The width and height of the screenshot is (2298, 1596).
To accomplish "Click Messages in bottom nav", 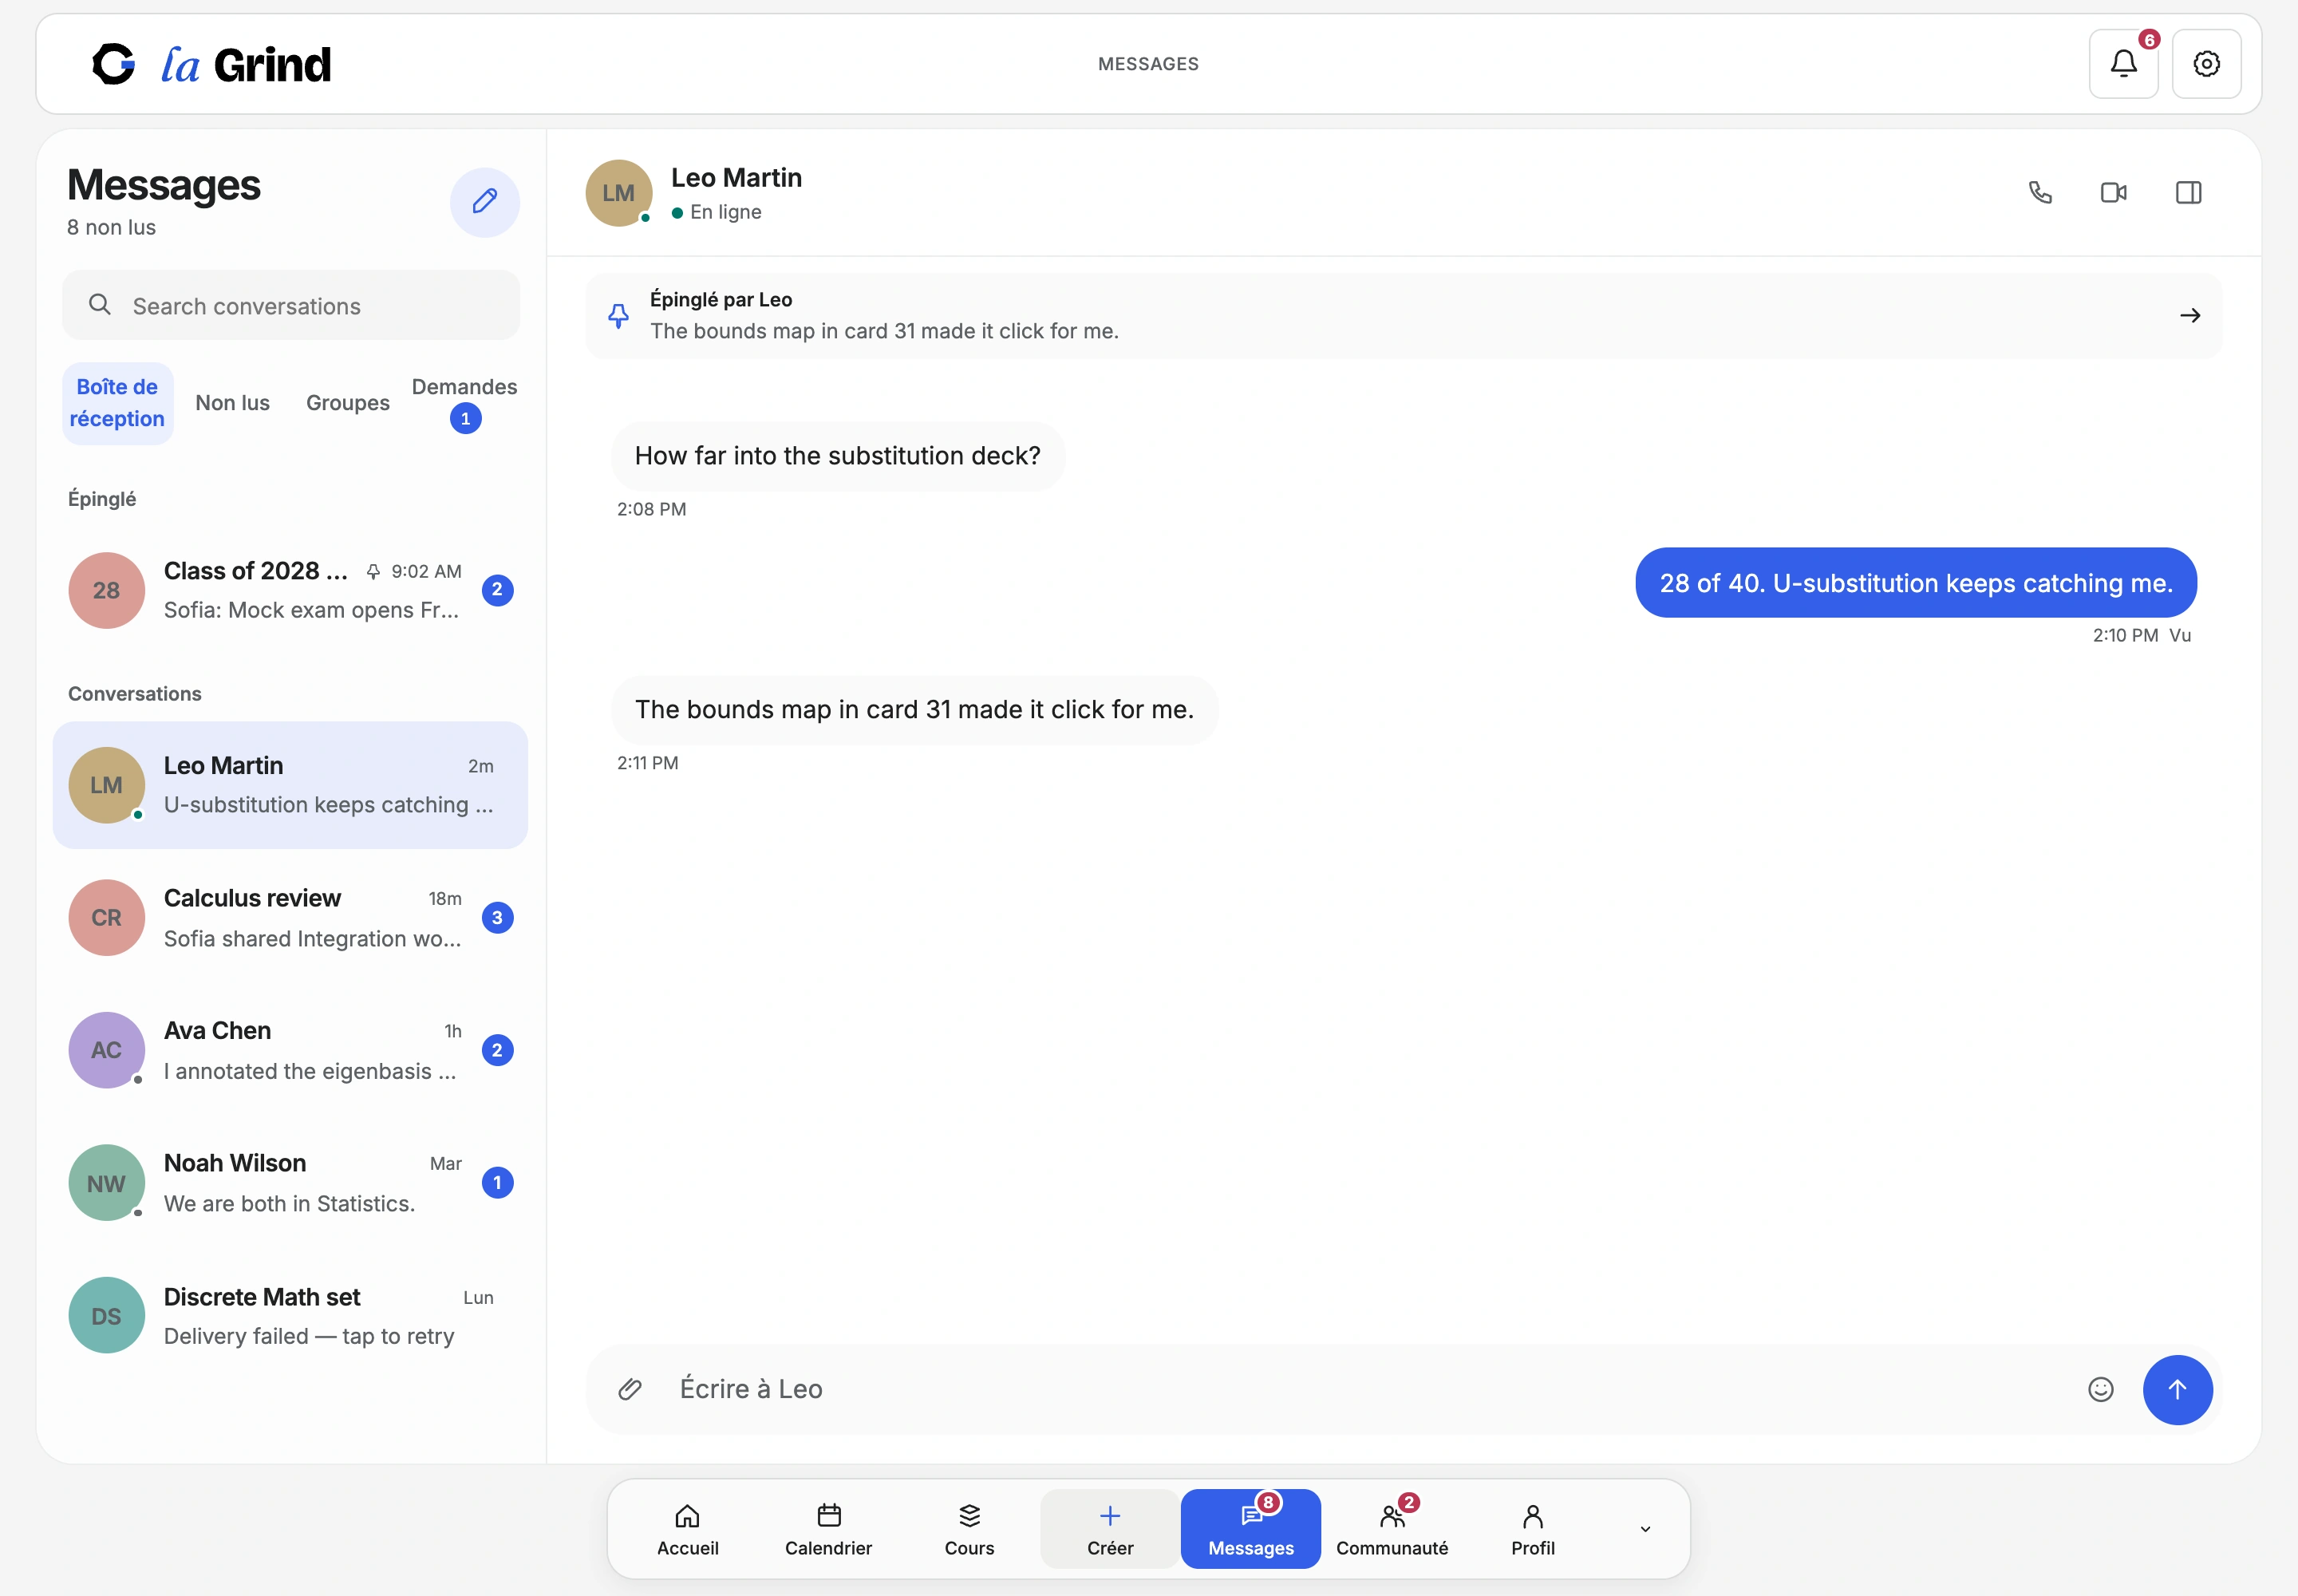I will click(1251, 1529).
